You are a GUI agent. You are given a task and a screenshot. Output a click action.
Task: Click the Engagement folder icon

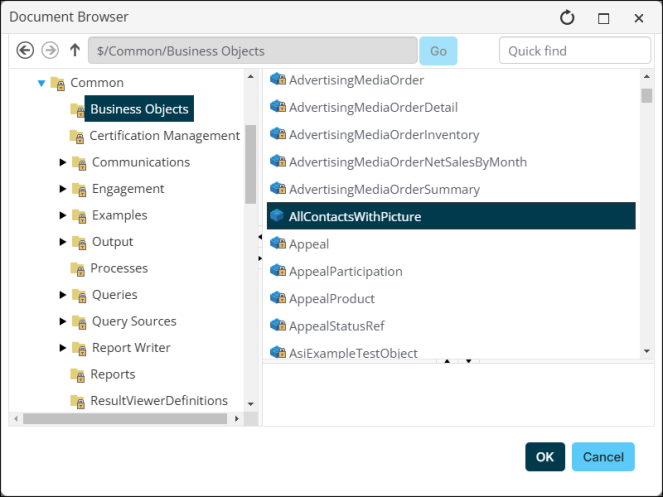coord(79,189)
